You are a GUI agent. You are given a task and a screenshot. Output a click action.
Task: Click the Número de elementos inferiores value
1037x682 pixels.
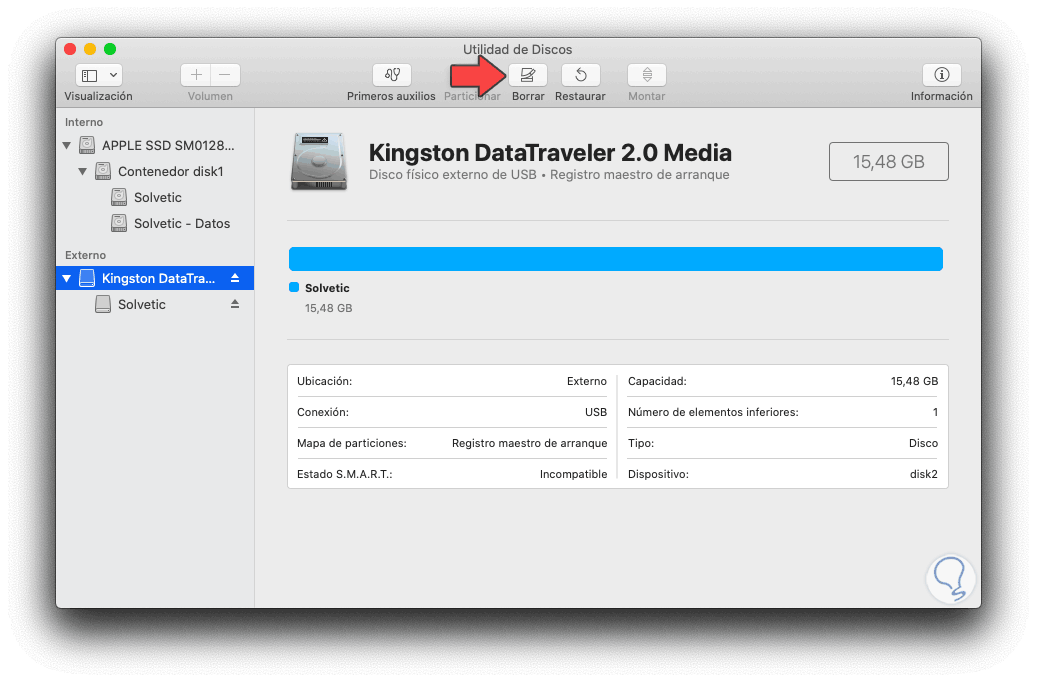coord(935,412)
